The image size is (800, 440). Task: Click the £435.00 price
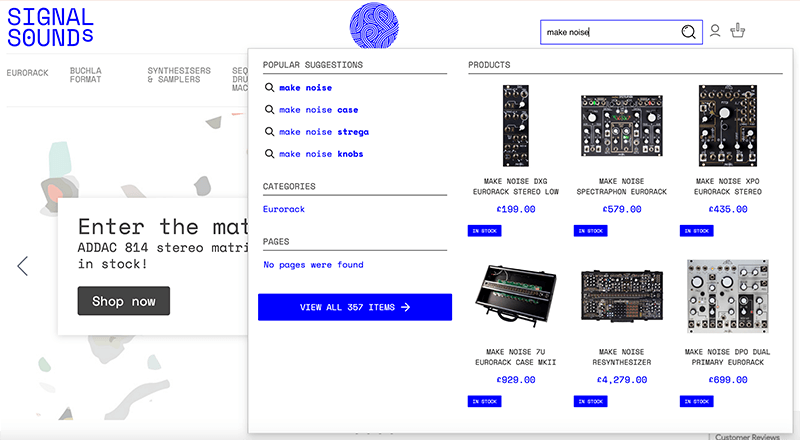click(728, 209)
